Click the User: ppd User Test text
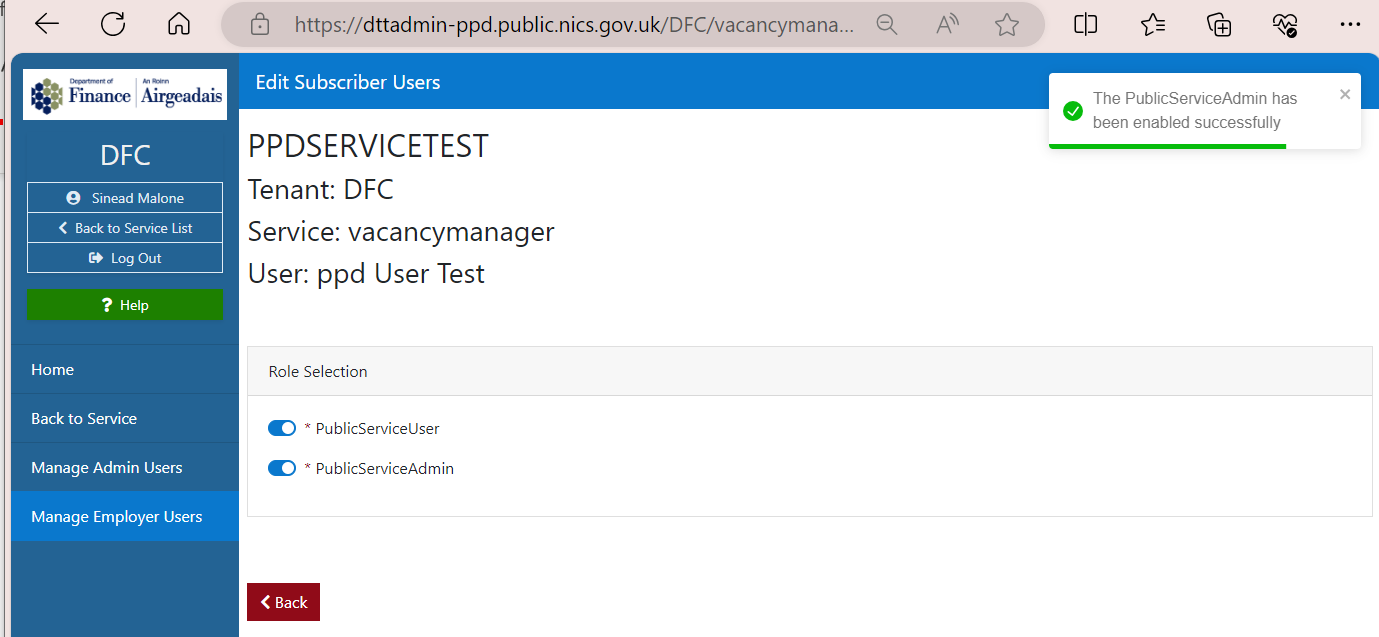 pos(366,274)
